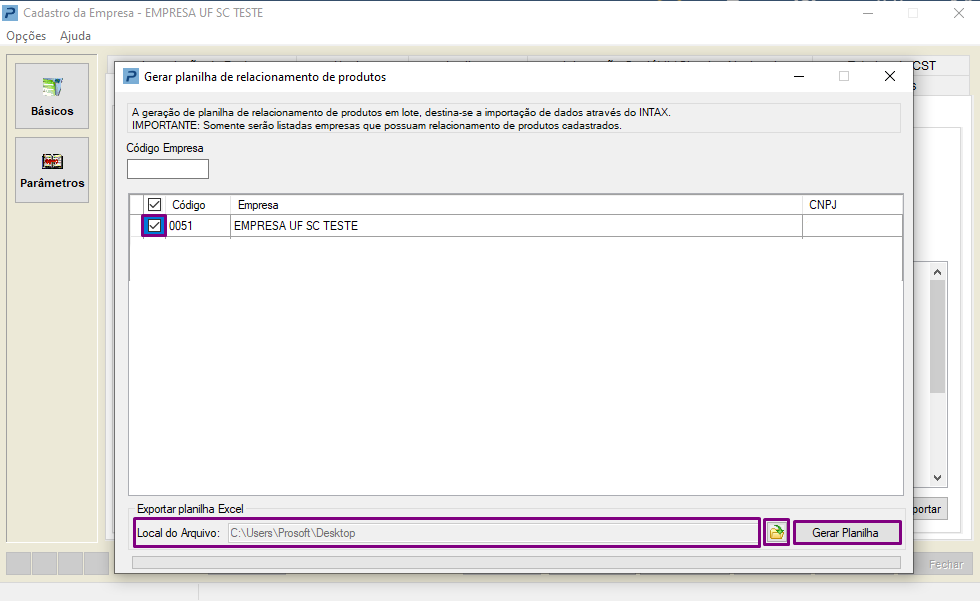Click the scroll-down arrow on the background panel
This screenshot has height=601, width=980.
tap(937, 478)
